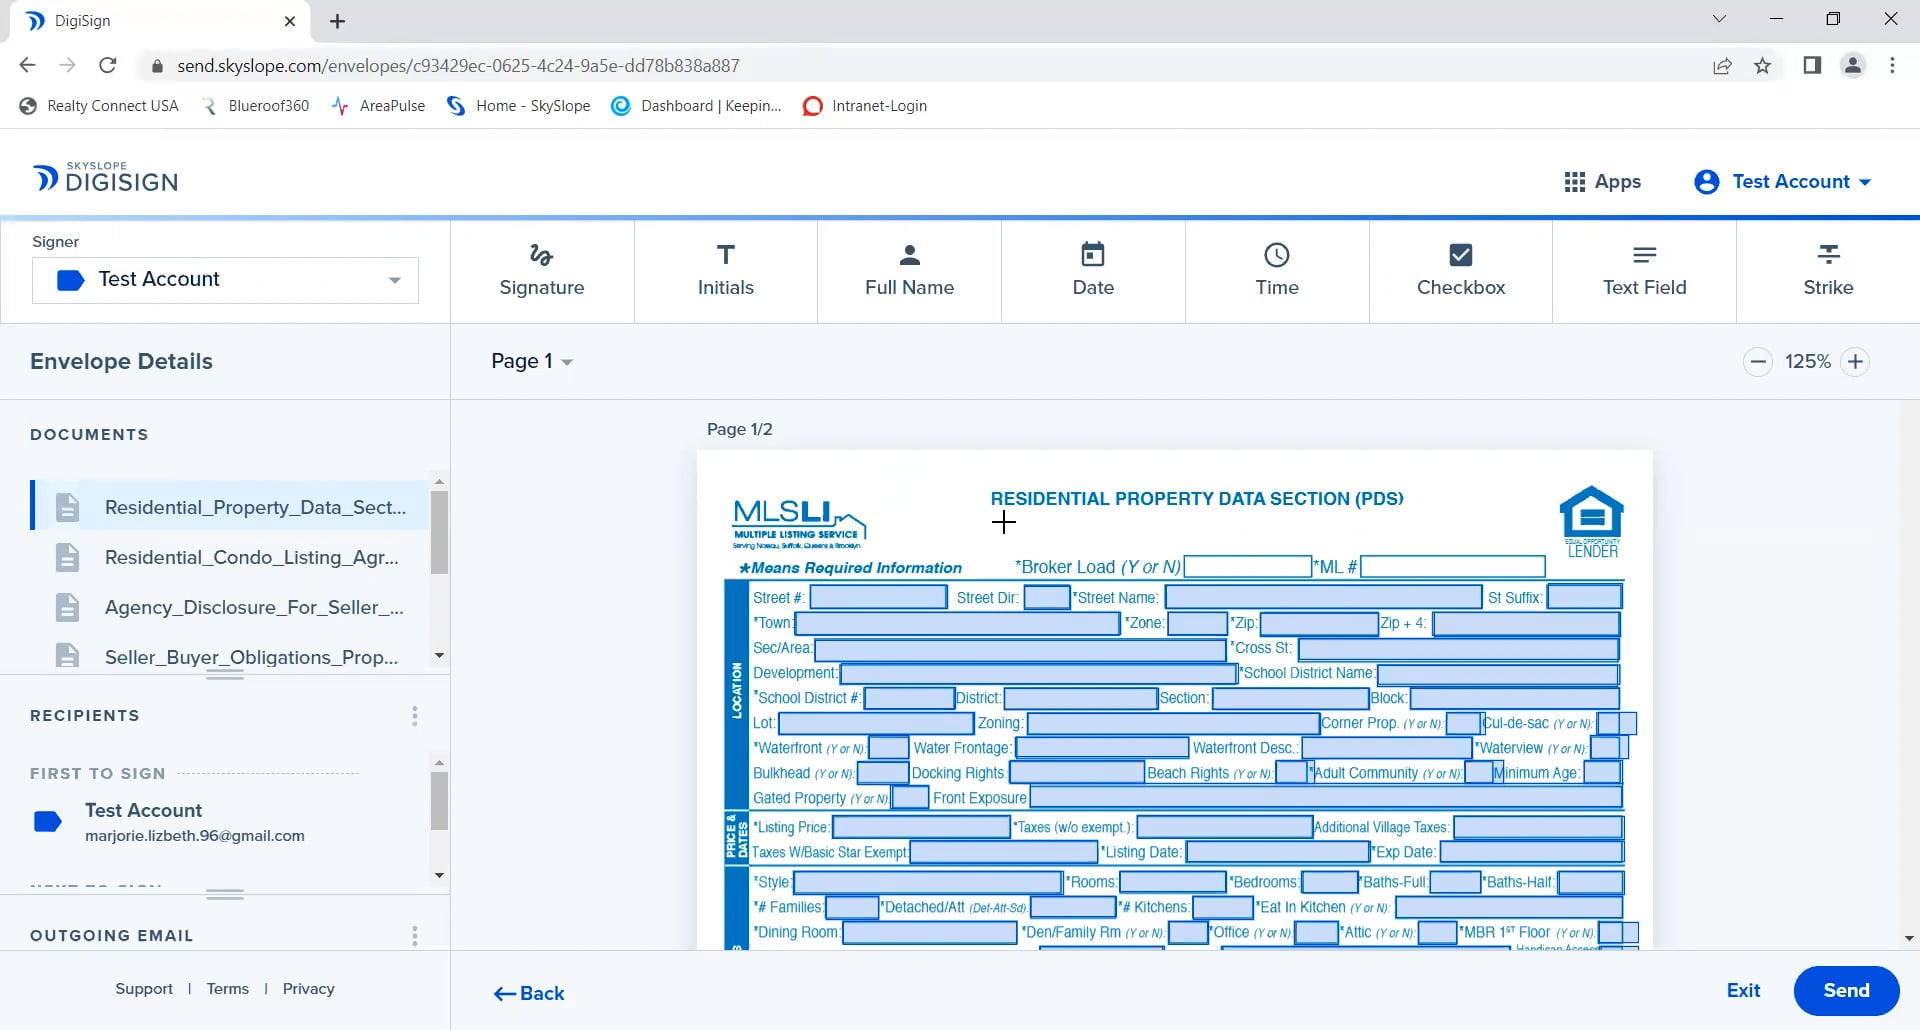
Task: Open Dashboard Keepin bookmark
Action: click(x=696, y=106)
